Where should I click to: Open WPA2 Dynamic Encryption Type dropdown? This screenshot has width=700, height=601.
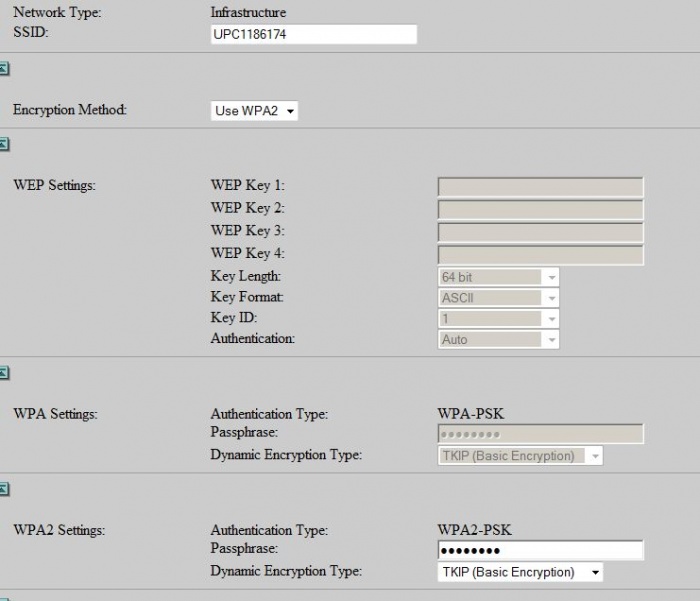(520, 573)
